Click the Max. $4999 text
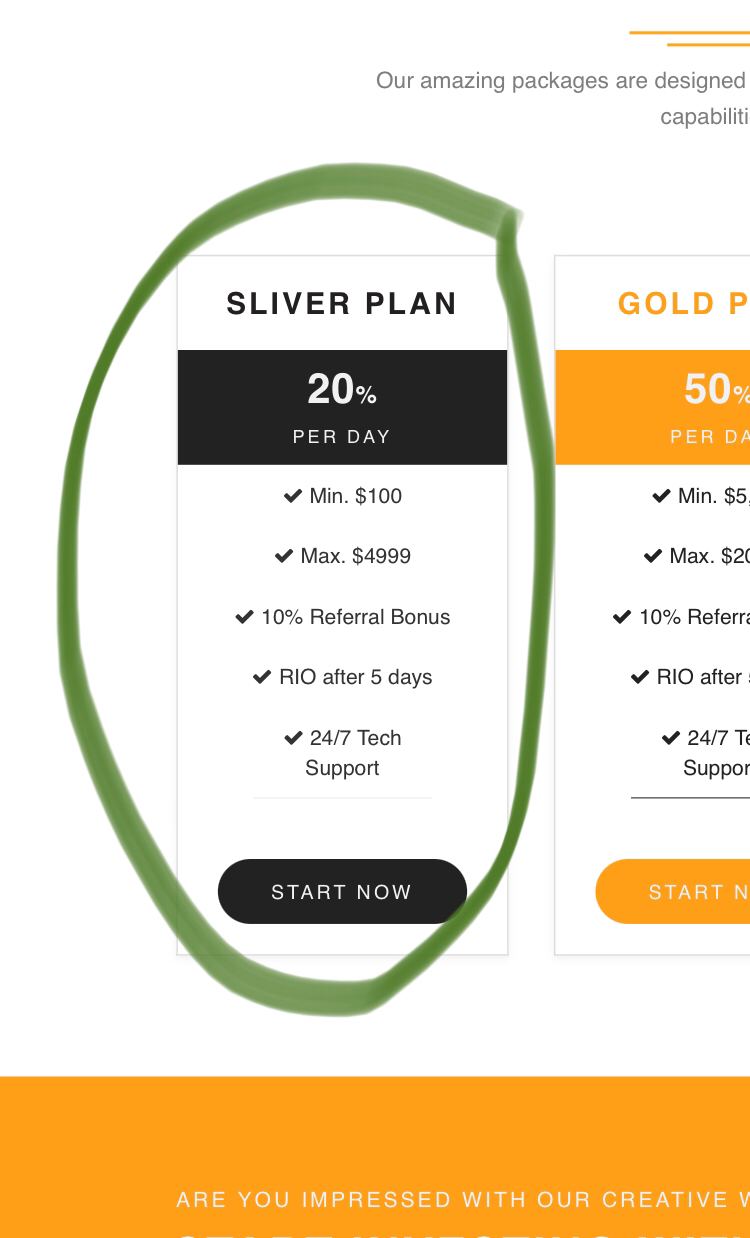The width and height of the screenshot is (750, 1238). [x=355, y=556]
